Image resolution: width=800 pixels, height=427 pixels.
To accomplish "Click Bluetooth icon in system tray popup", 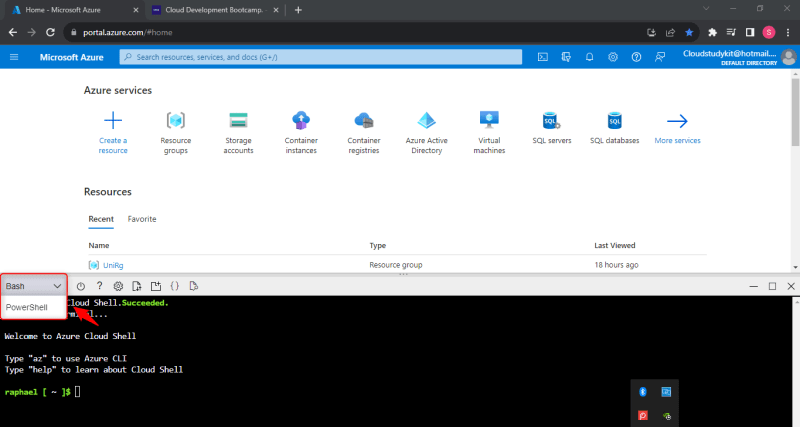I will pyautogui.click(x=643, y=391).
